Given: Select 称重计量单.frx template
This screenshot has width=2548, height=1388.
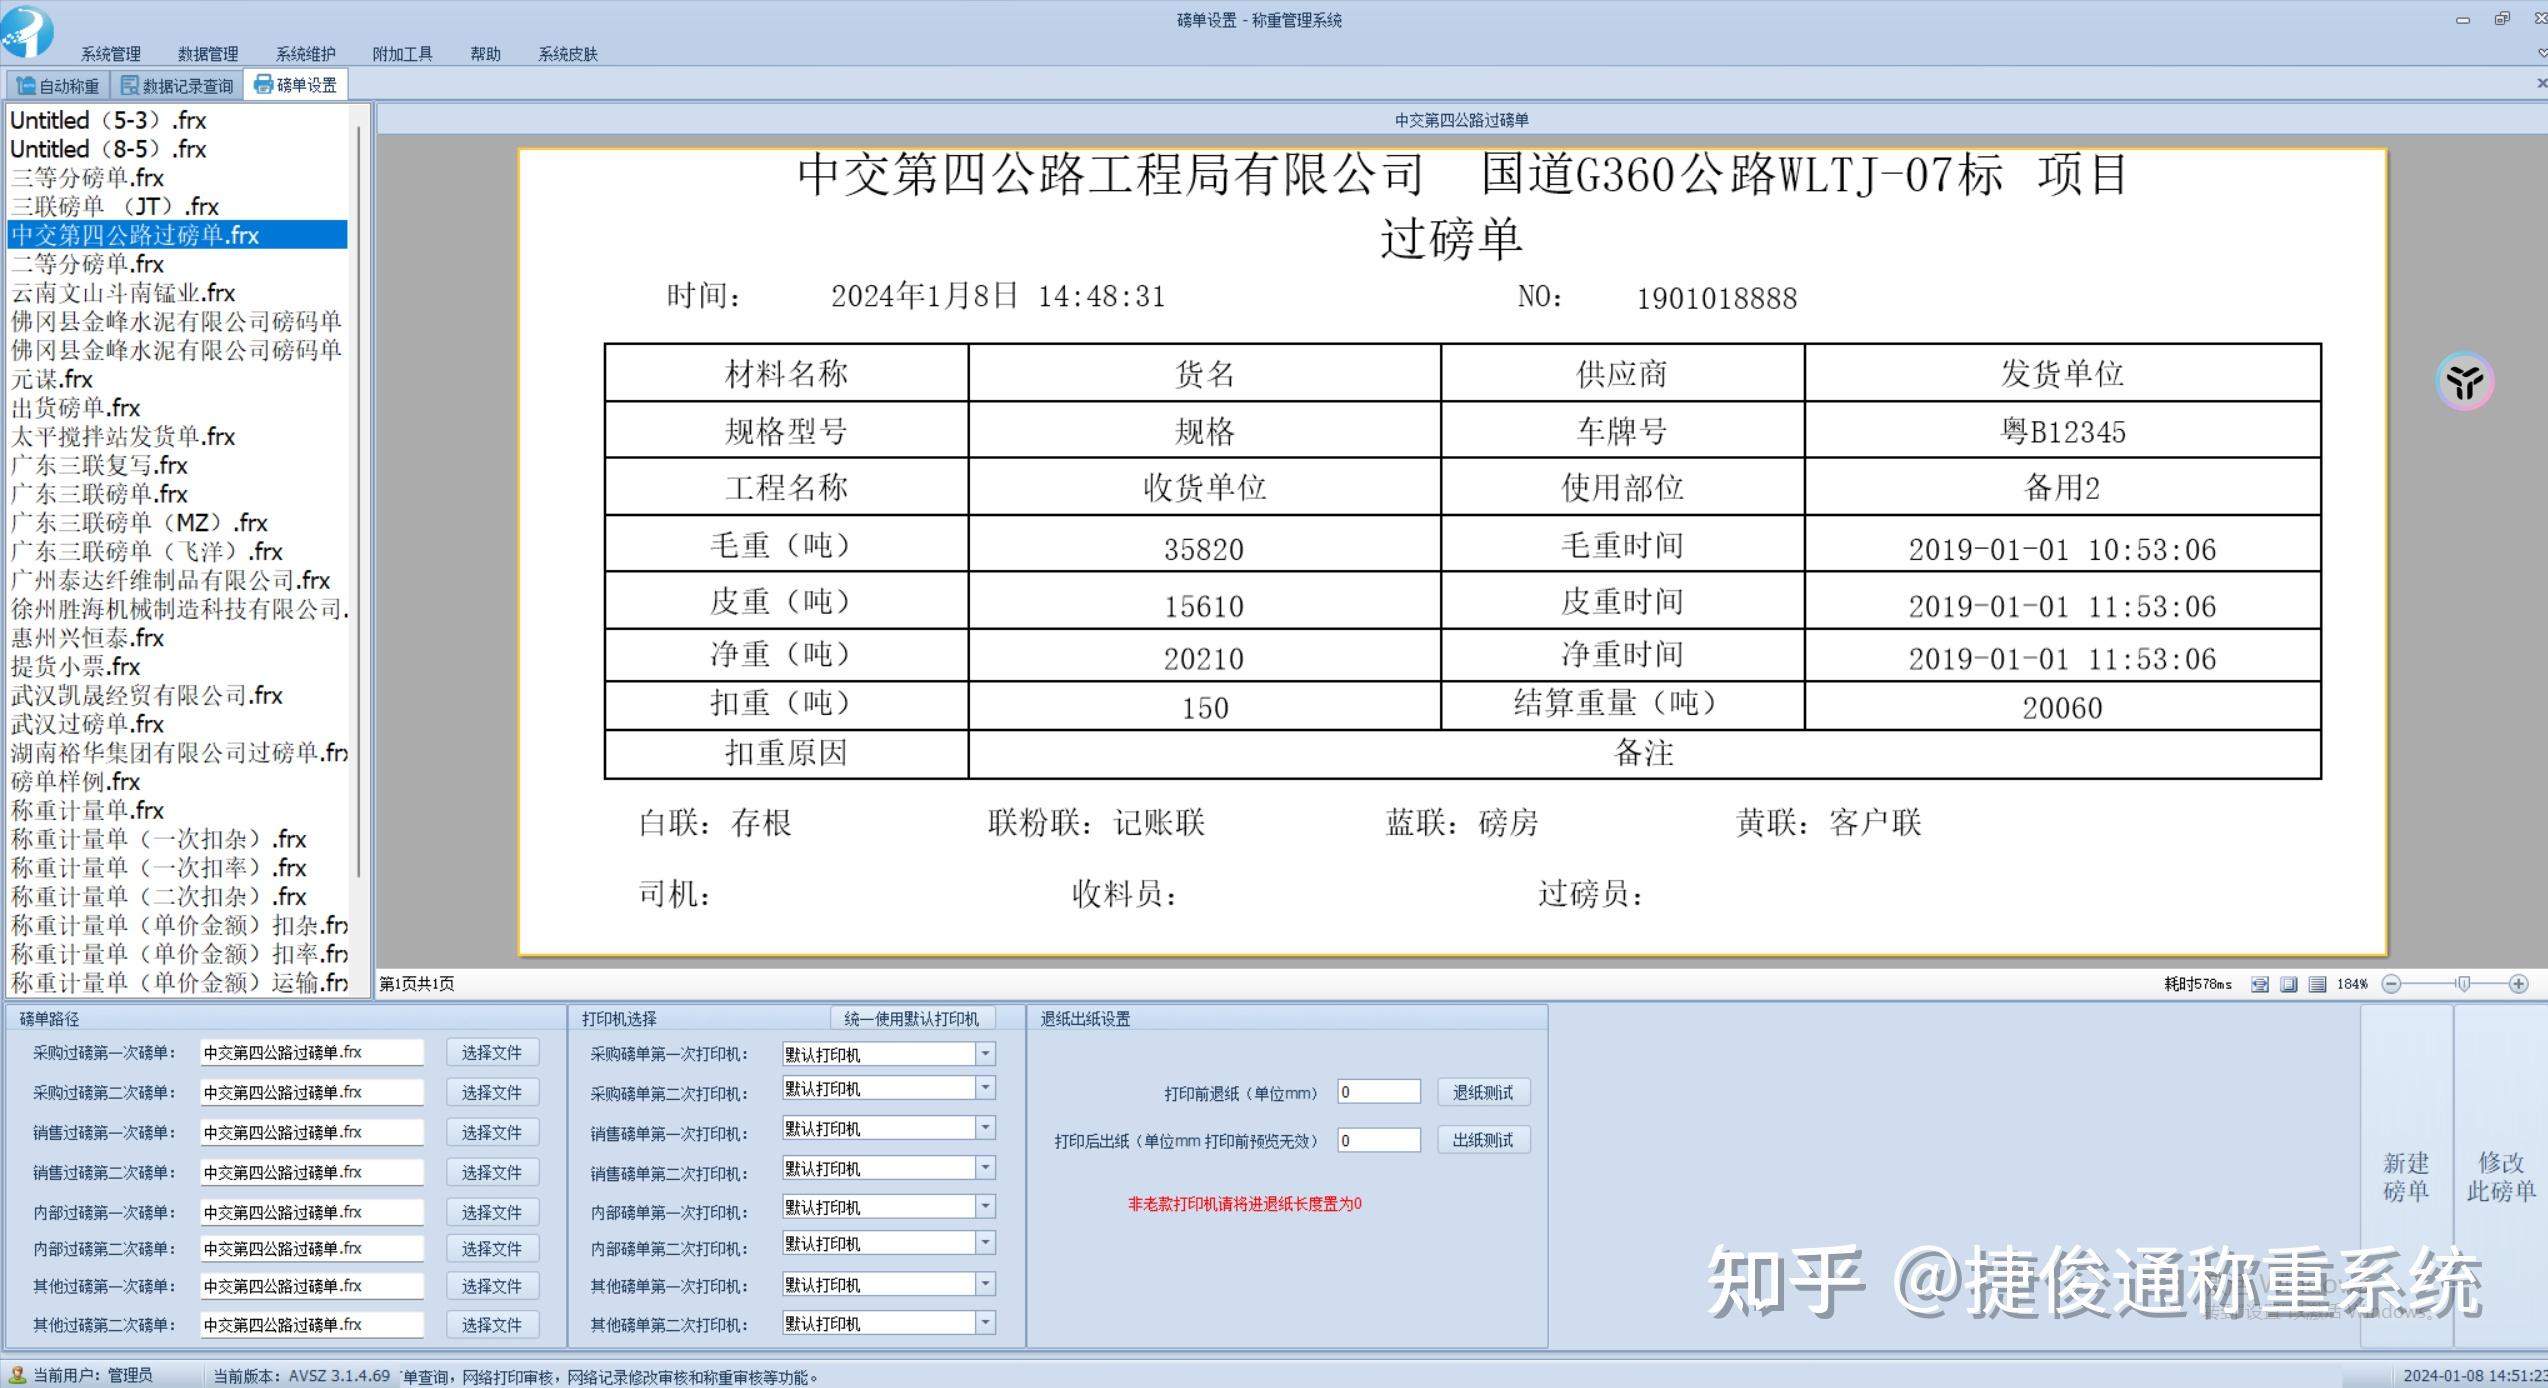Looking at the screenshot, I should (x=178, y=811).
